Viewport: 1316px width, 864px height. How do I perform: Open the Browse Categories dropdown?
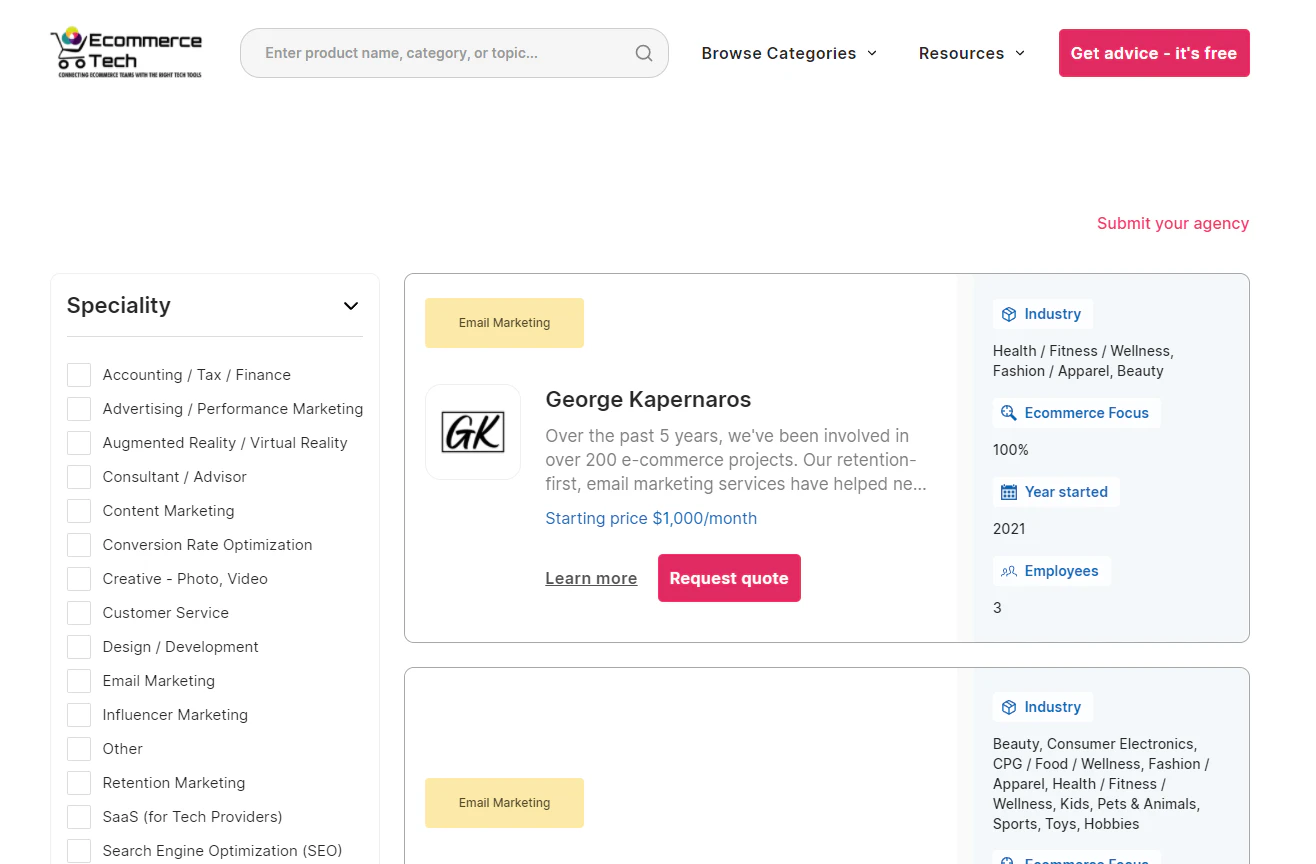pyautogui.click(x=789, y=53)
